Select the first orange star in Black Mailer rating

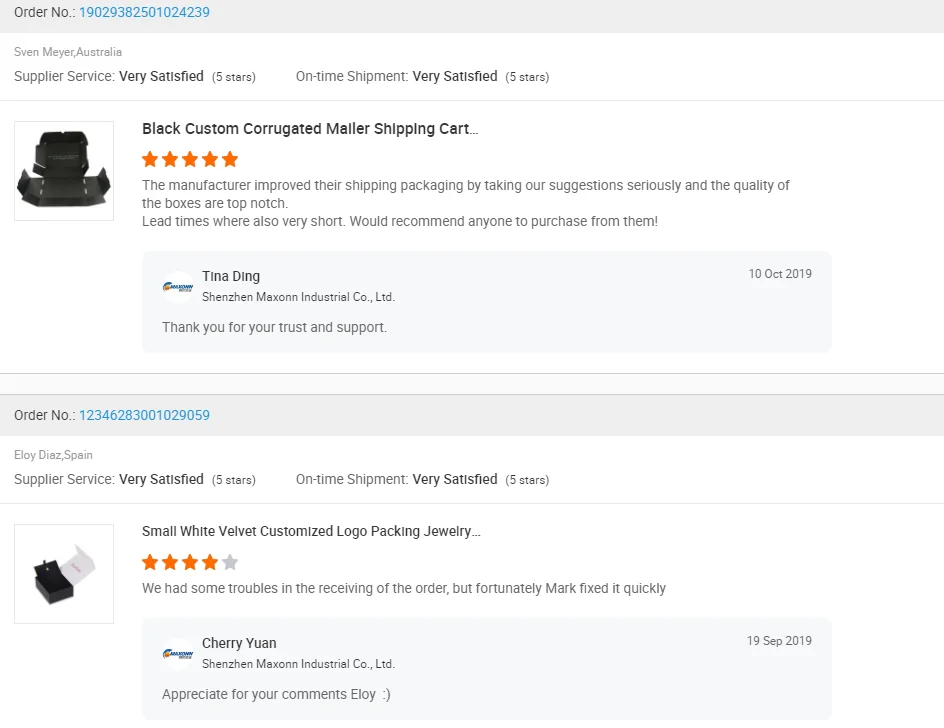pos(150,159)
